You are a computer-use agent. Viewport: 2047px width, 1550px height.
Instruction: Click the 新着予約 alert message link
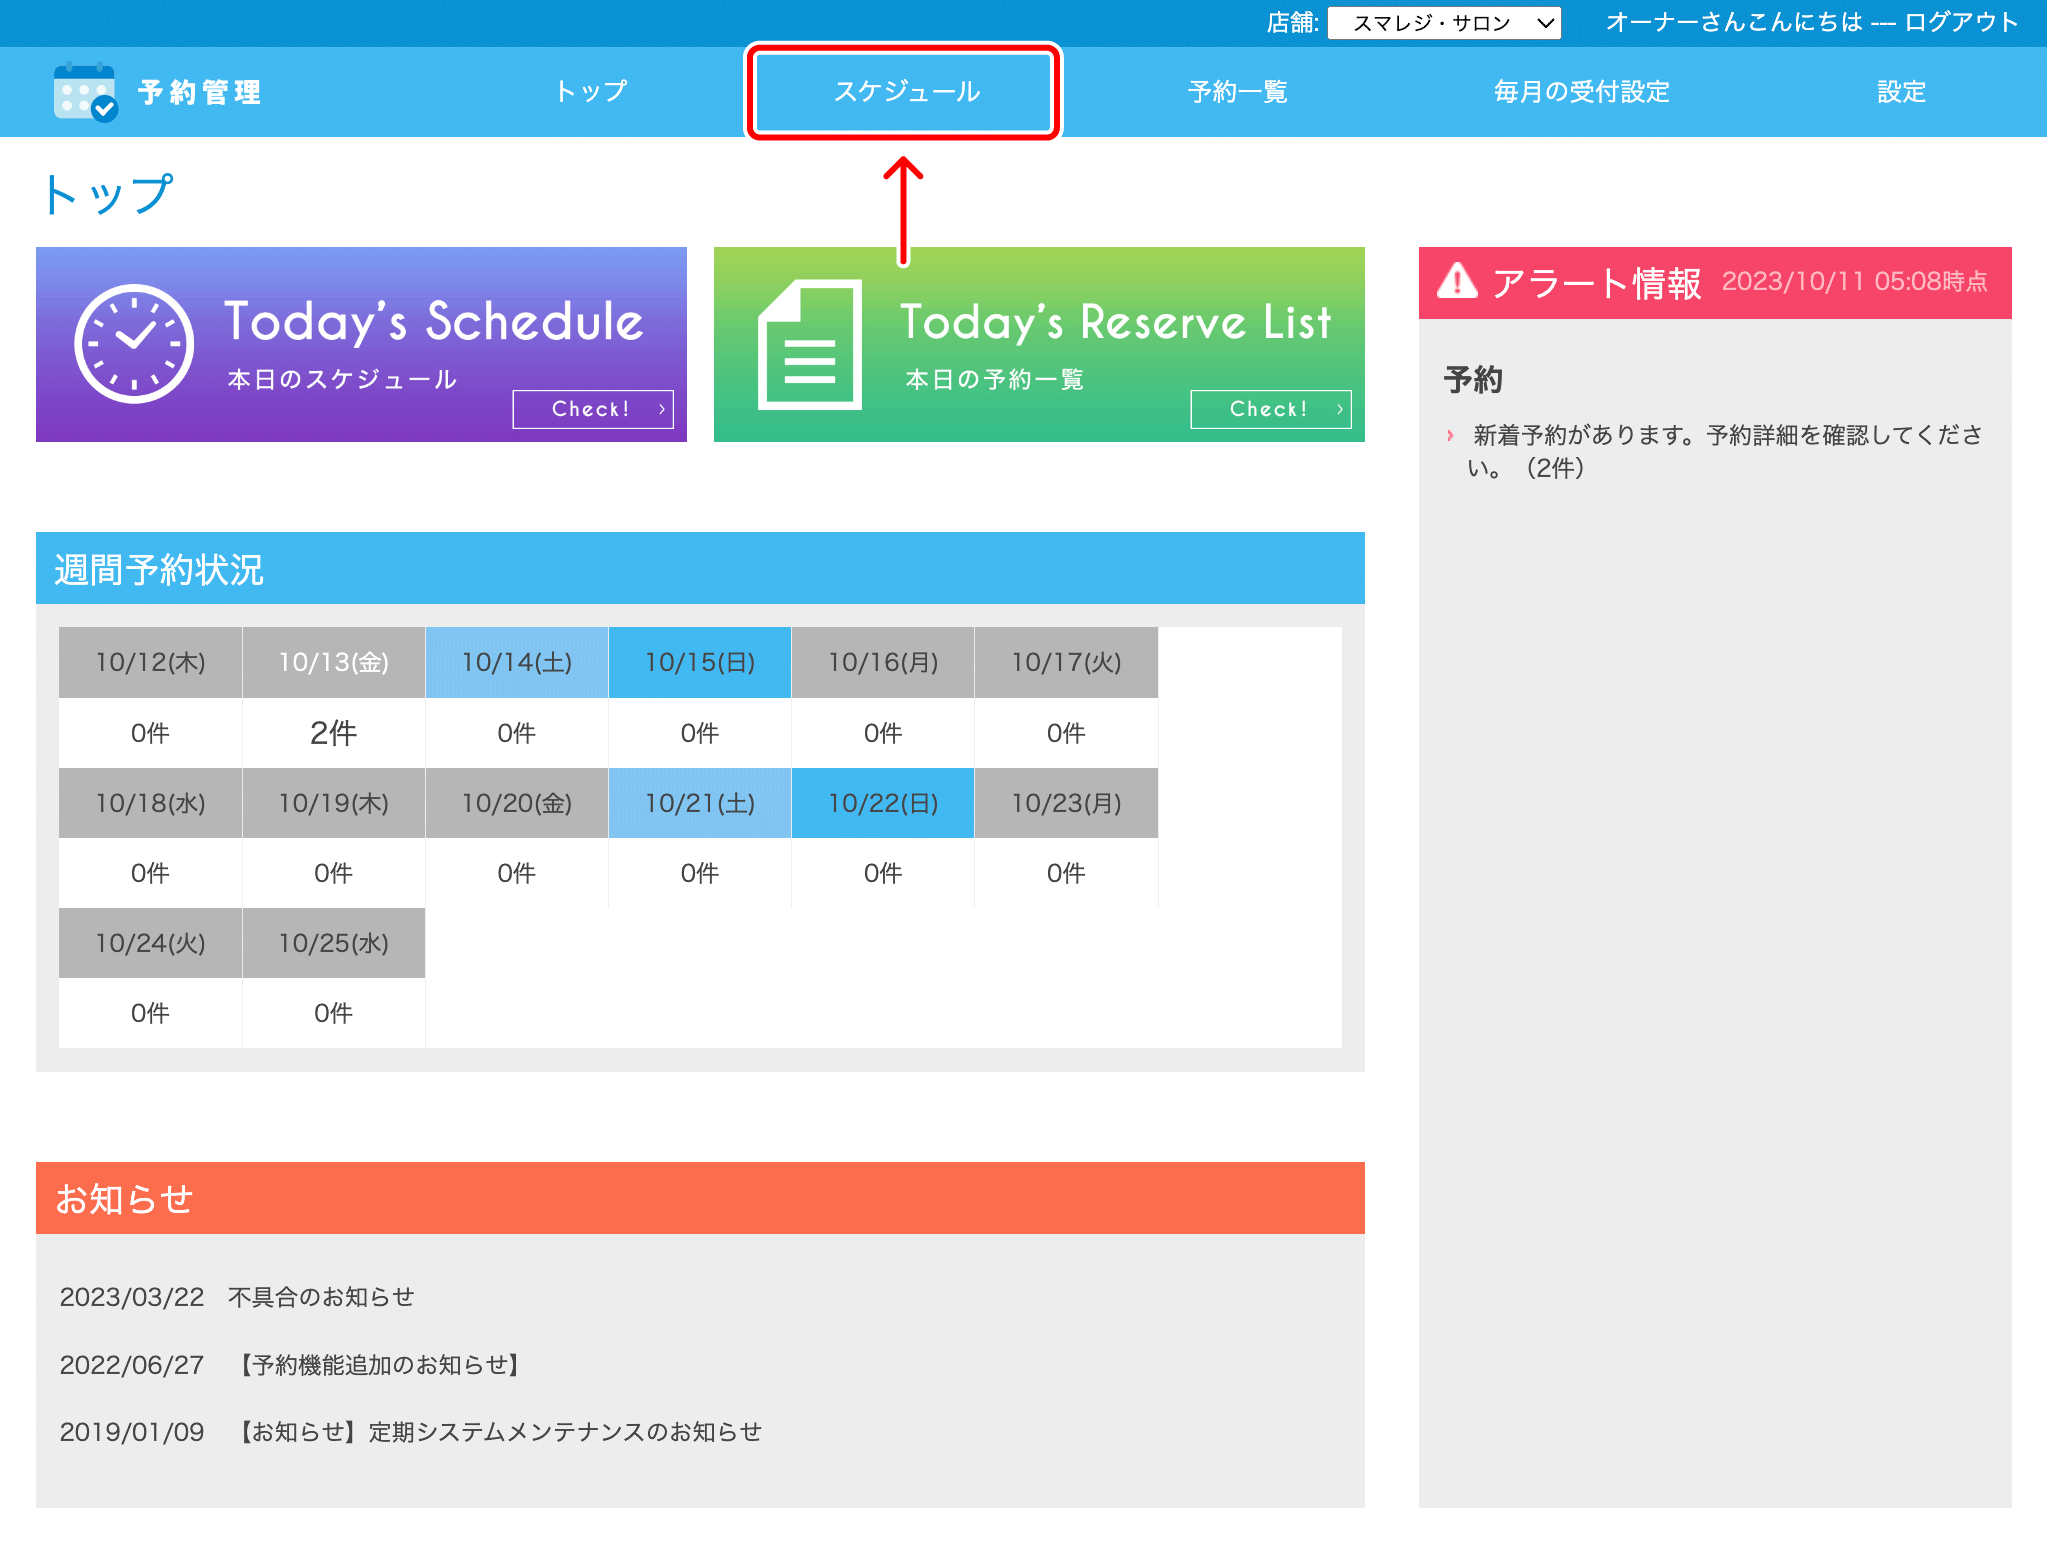pos(1724,451)
